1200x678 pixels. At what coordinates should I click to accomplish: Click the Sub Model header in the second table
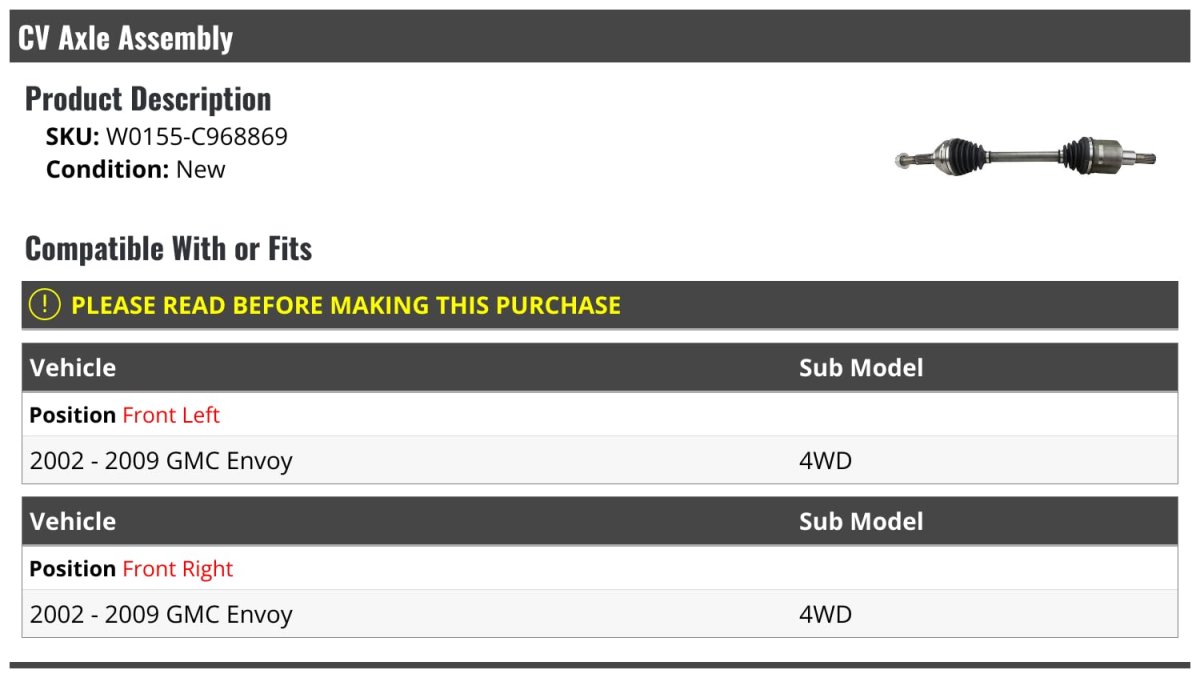[861, 521]
